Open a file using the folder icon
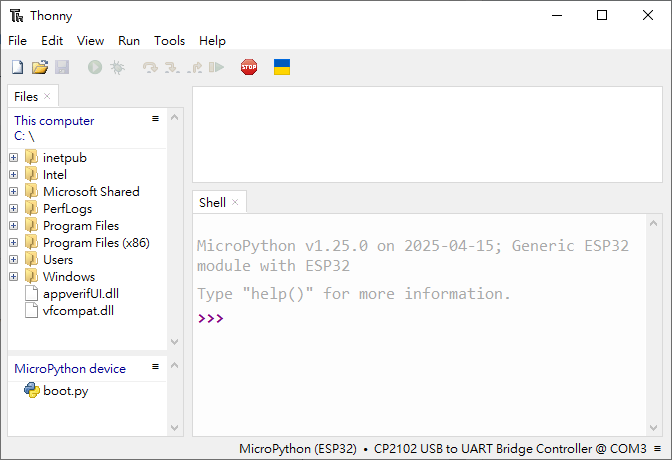 click(40, 67)
